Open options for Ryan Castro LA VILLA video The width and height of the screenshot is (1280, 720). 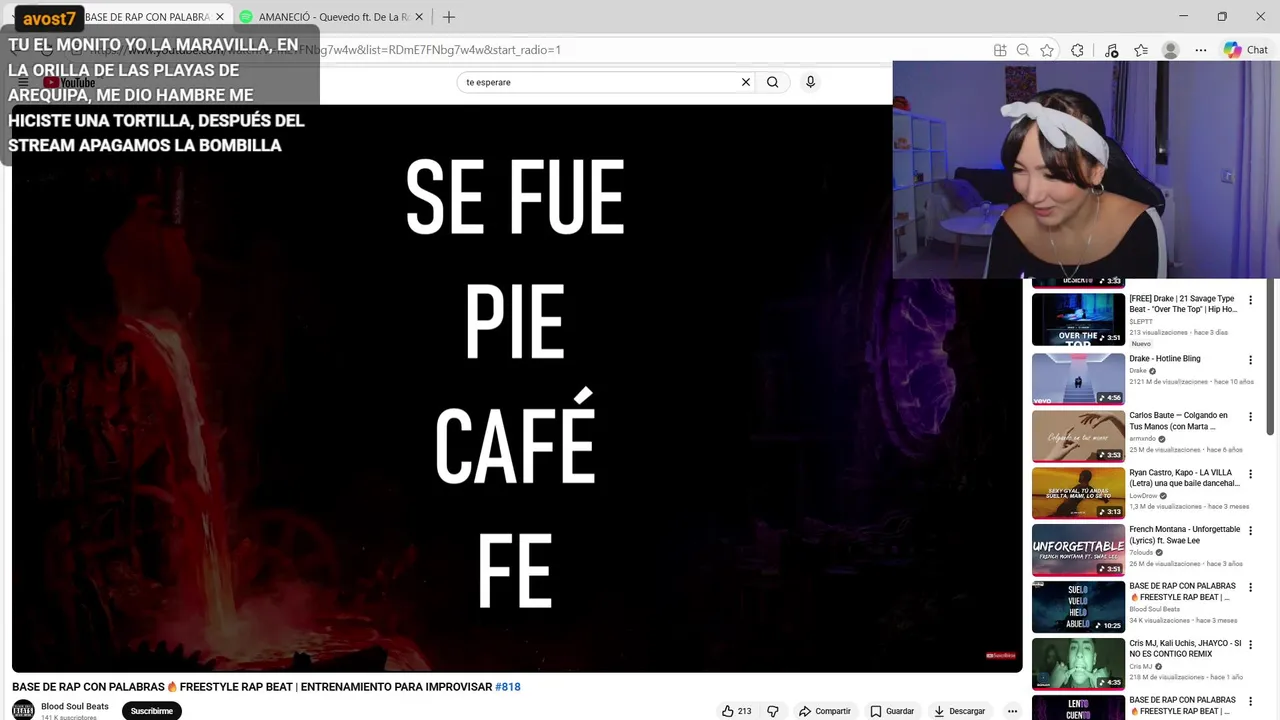(1250, 474)
